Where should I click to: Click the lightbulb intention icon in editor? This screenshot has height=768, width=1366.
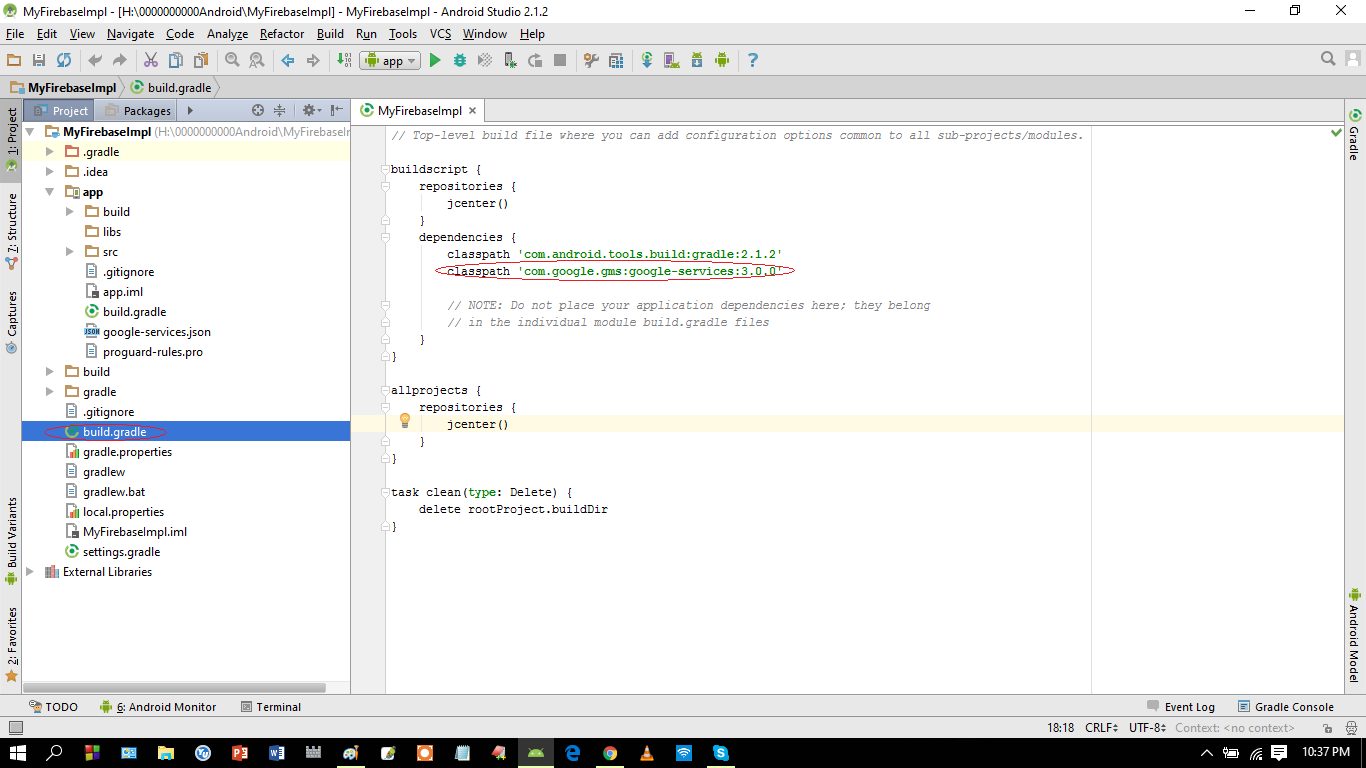(x=405, y=421)
